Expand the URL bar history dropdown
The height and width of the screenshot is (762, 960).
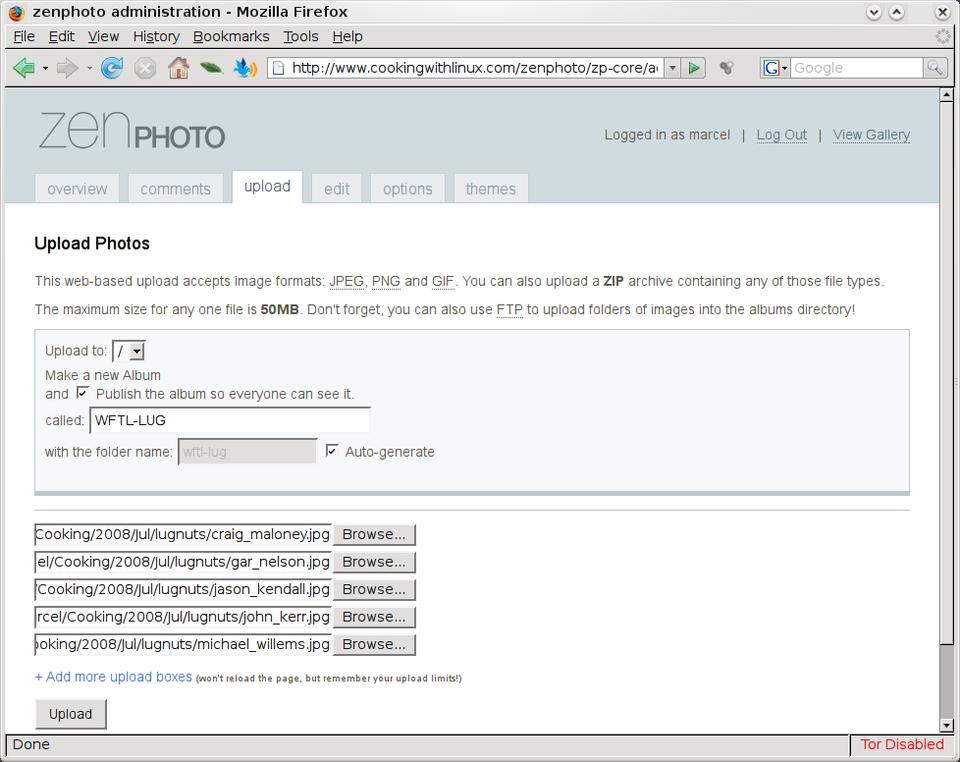point(673,68)
